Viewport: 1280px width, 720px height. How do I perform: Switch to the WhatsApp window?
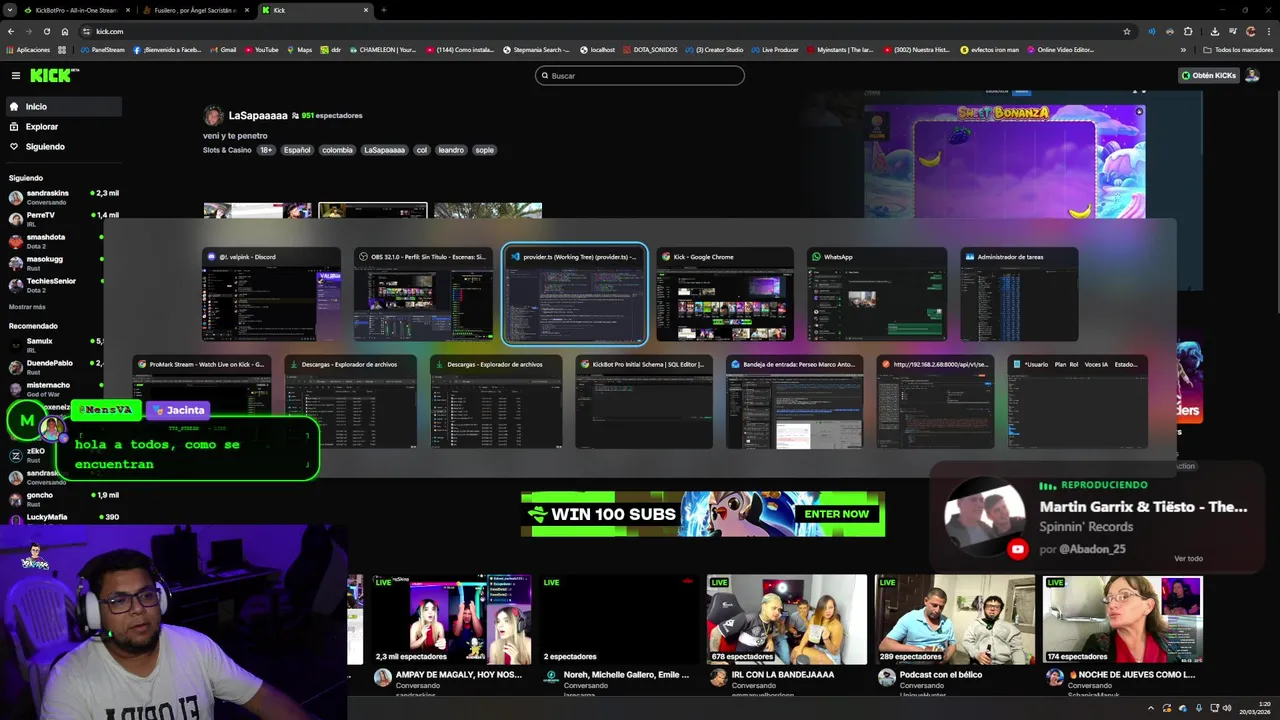(877, 295)
